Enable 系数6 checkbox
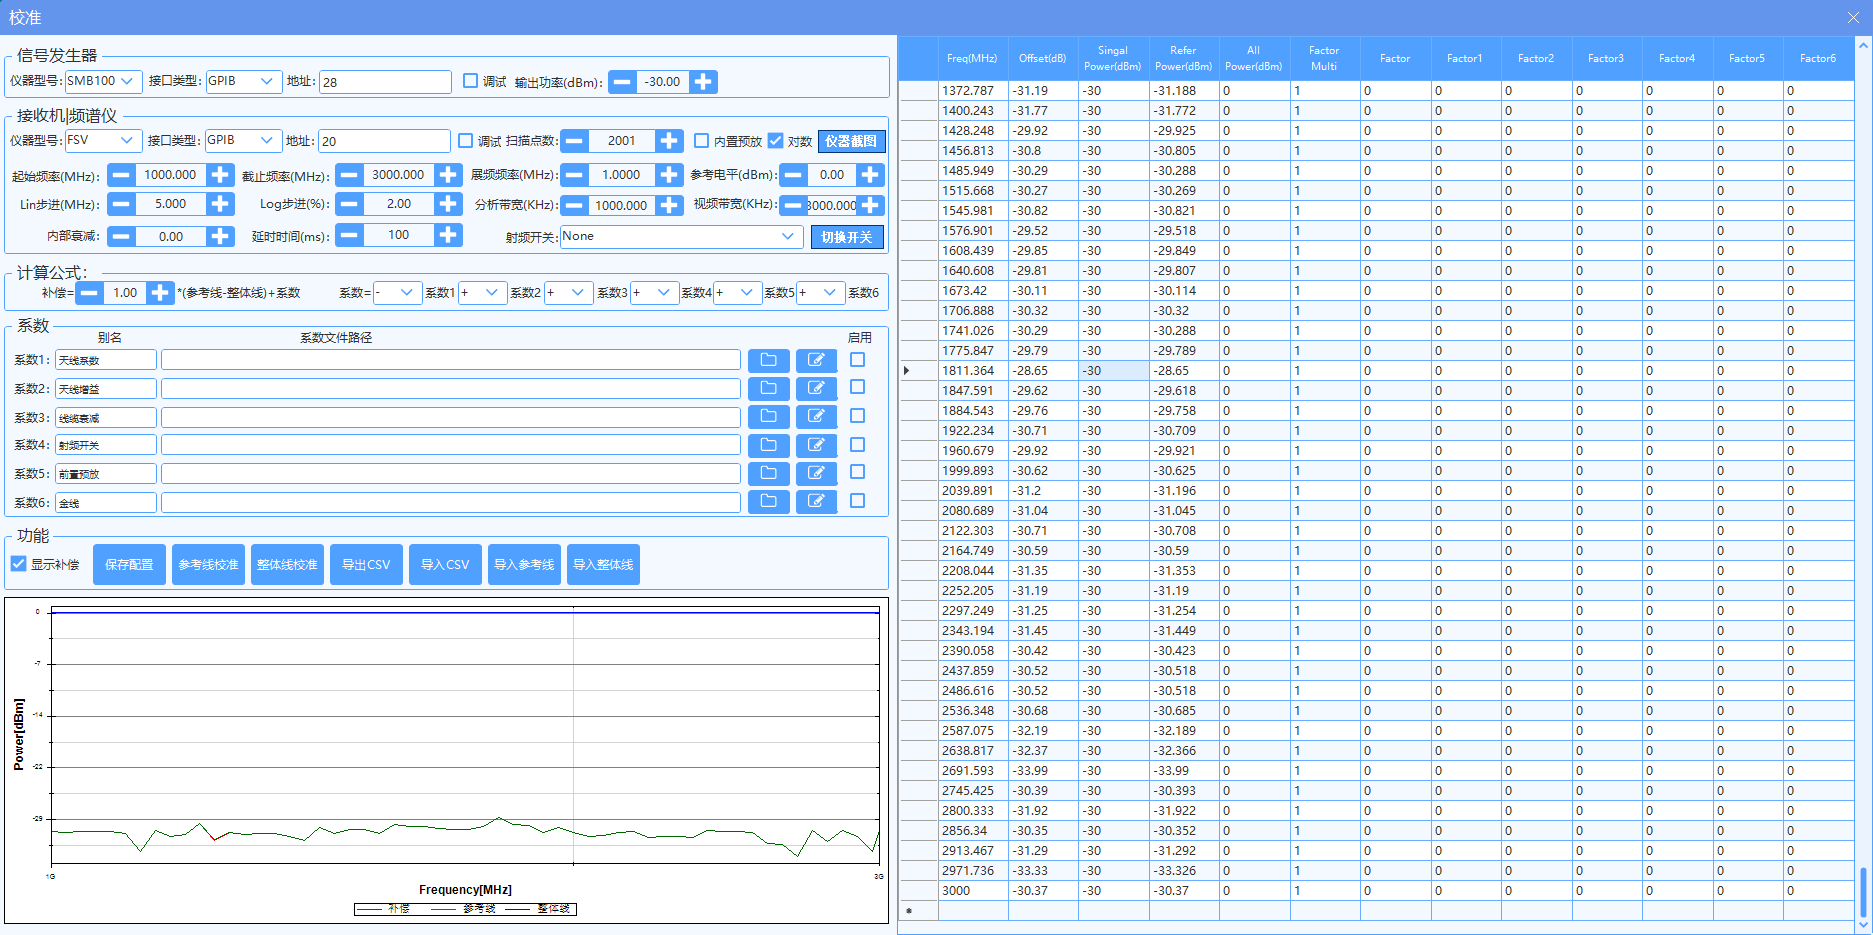The height and width of the screenshot is (935, 1873). coord(858,501)
